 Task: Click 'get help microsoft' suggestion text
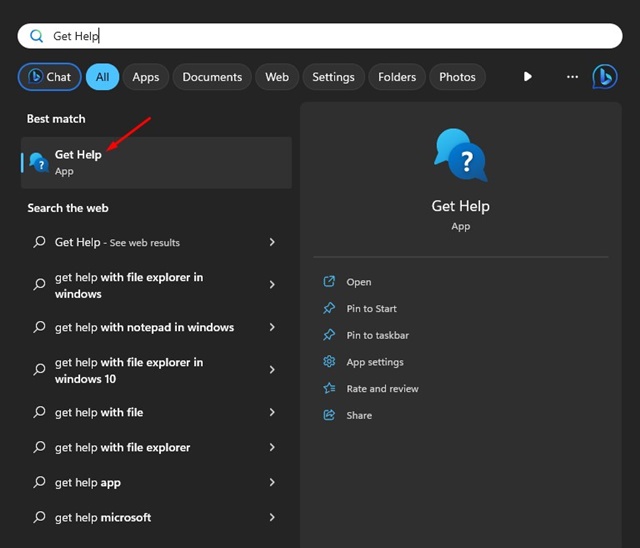coord(103,517)
